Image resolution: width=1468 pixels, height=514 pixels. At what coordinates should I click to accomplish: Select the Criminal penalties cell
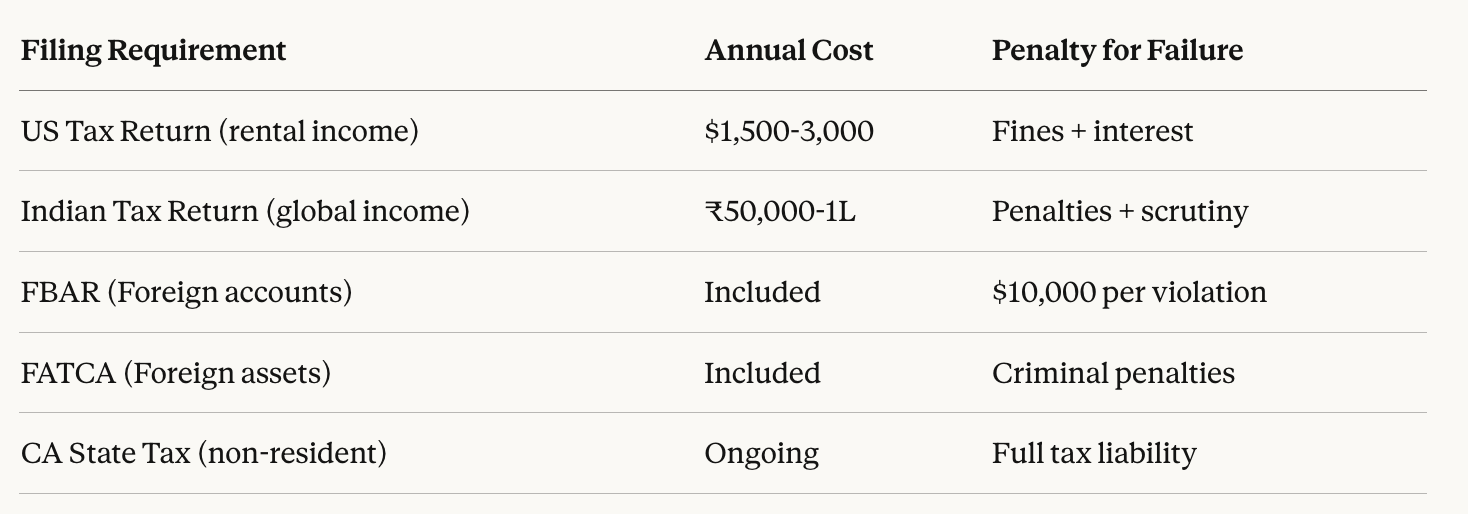1113,373
